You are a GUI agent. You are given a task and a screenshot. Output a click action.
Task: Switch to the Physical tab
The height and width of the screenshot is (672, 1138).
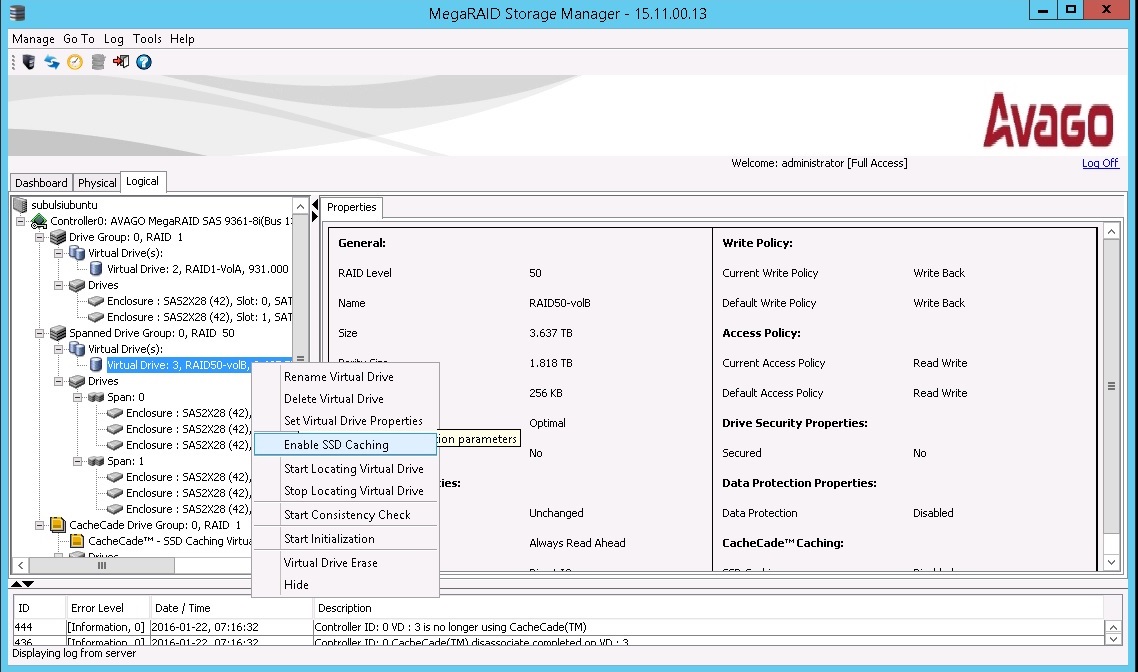pyautogui.click(x=96, y=182)
